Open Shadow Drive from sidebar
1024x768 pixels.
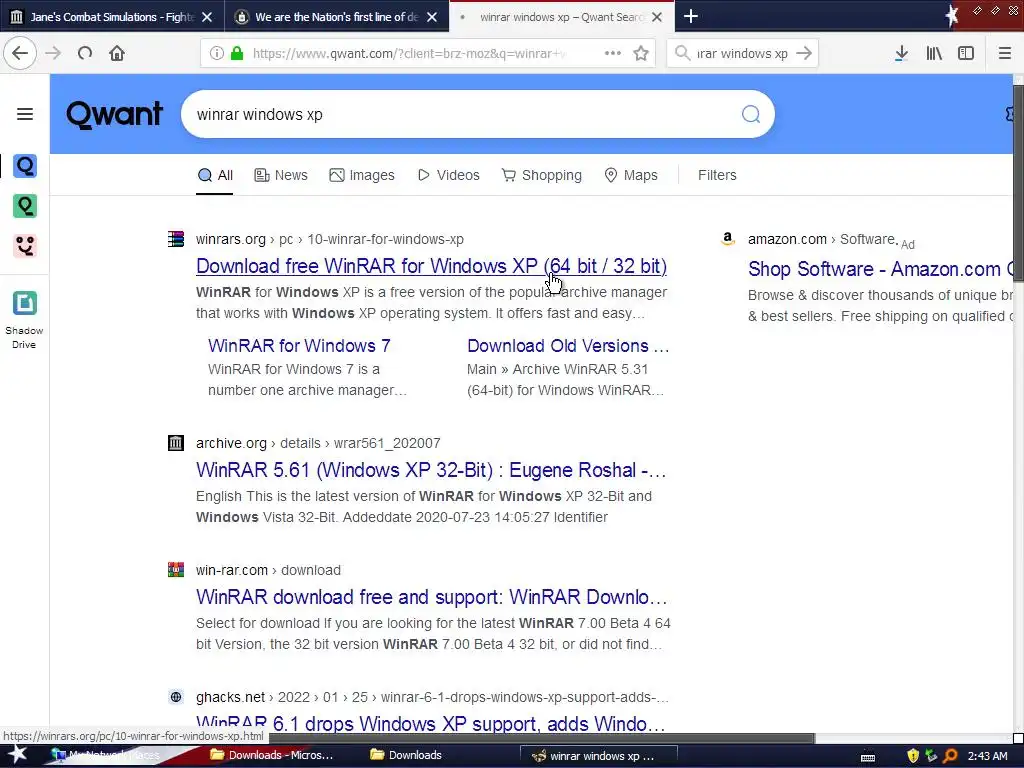tap(25, 319)
